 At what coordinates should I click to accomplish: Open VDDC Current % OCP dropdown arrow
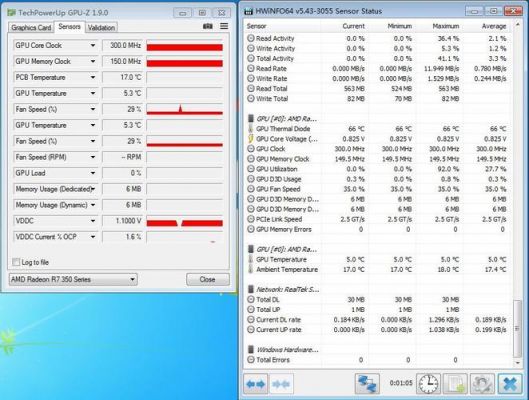point(93,237)
